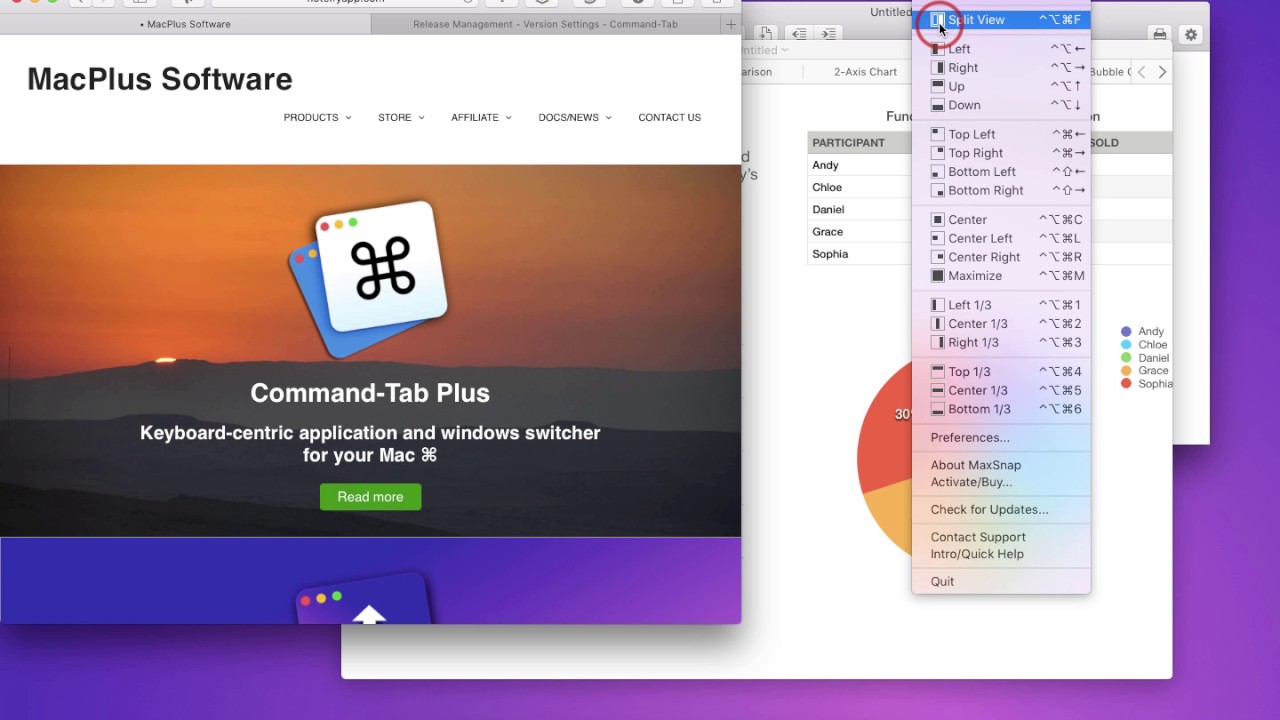Select the Chloe table cell

click(860, 187)
